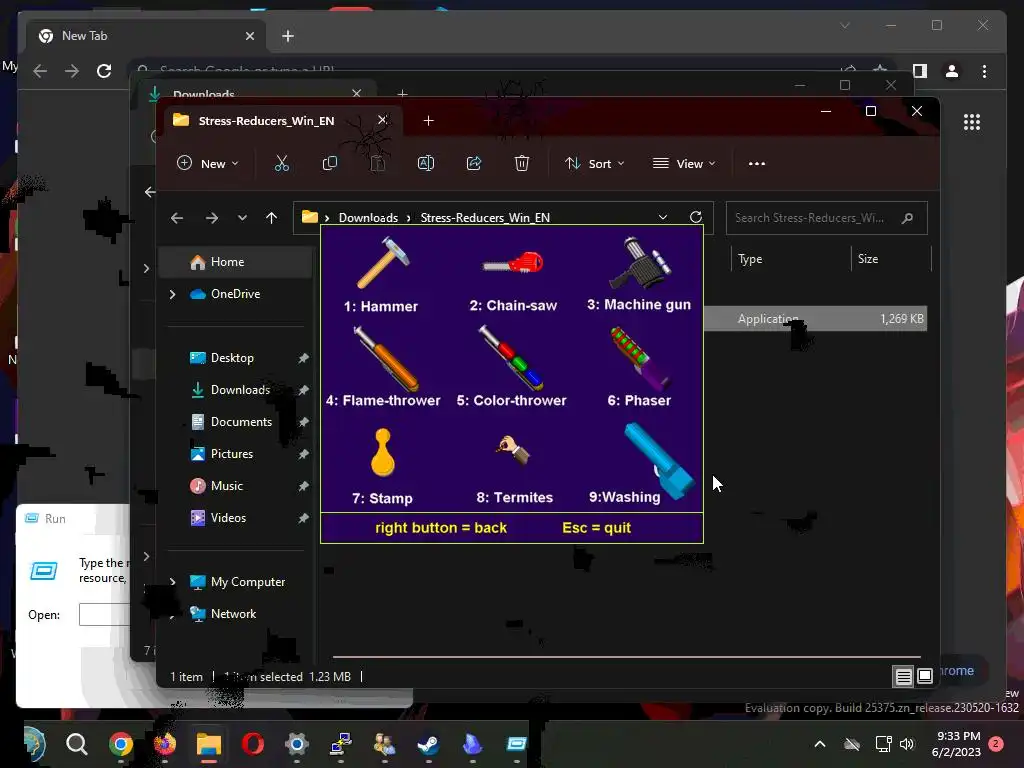Pick the Stamp tool
This screenshot has width=1024, height=768.
coord(383,466)
